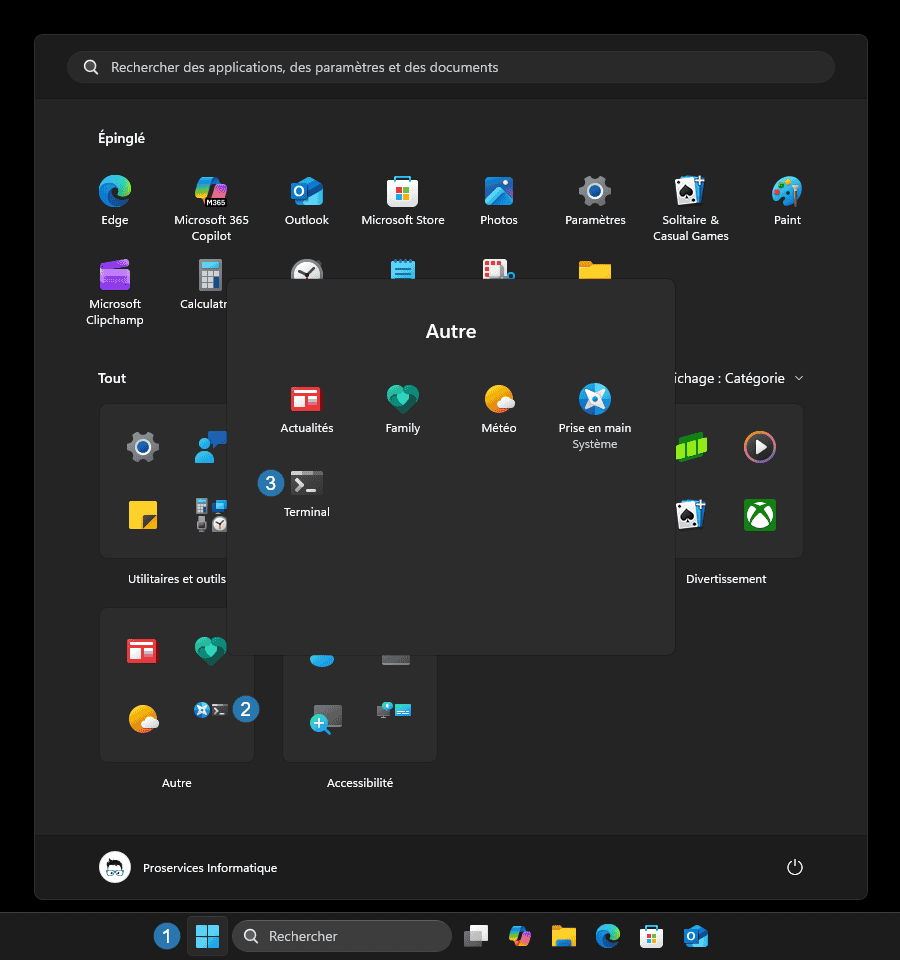Launch Xbox icon in Divertissement
The image size is (900, 960).
760,515
